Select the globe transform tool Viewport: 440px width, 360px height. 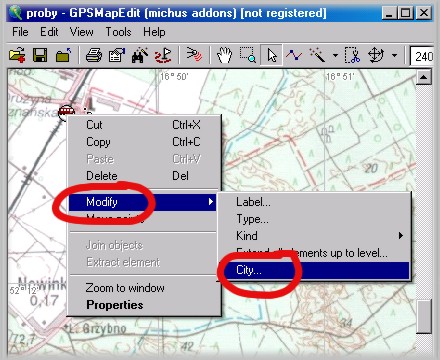pyautogui.click(x=376, y=55)
